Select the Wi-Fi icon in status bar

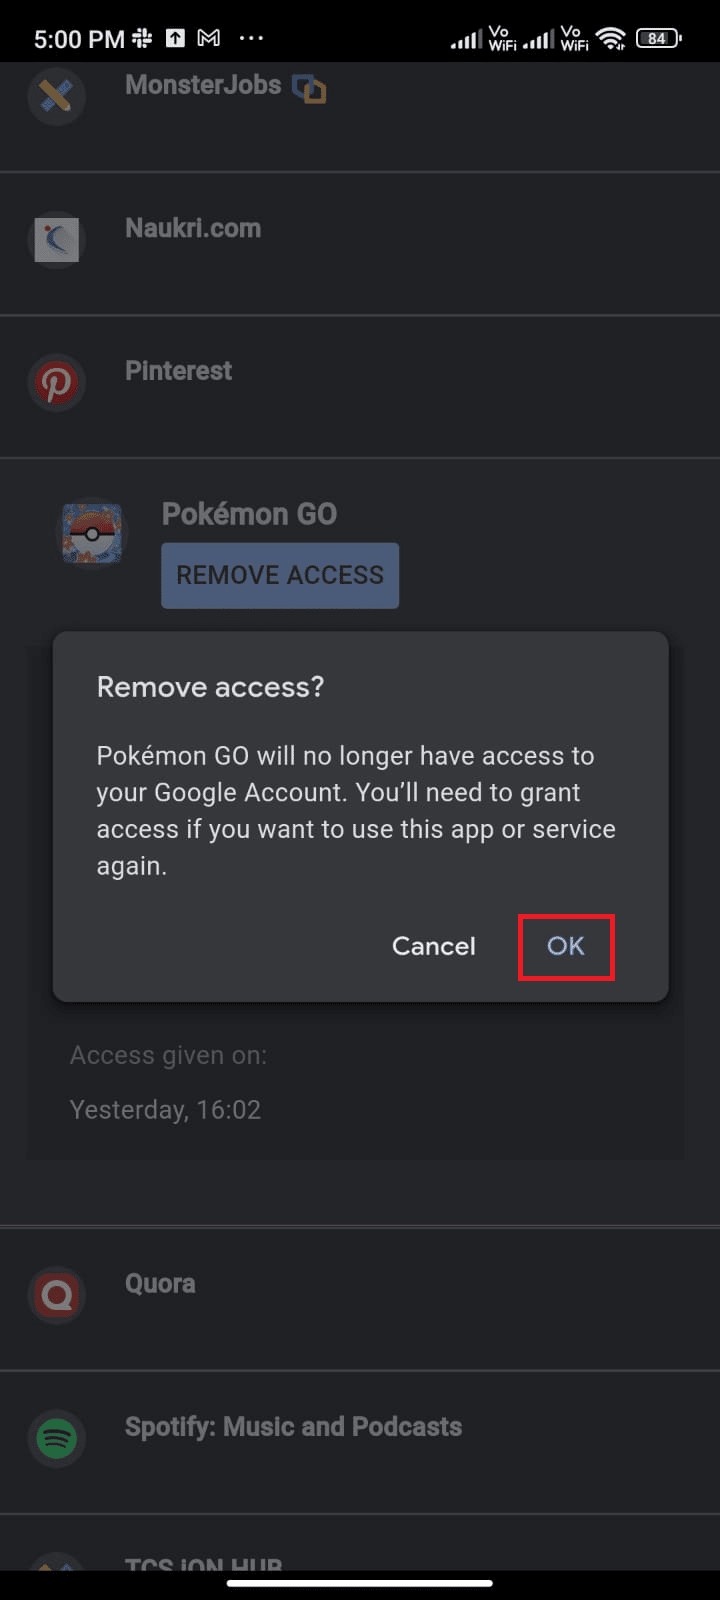611,37
